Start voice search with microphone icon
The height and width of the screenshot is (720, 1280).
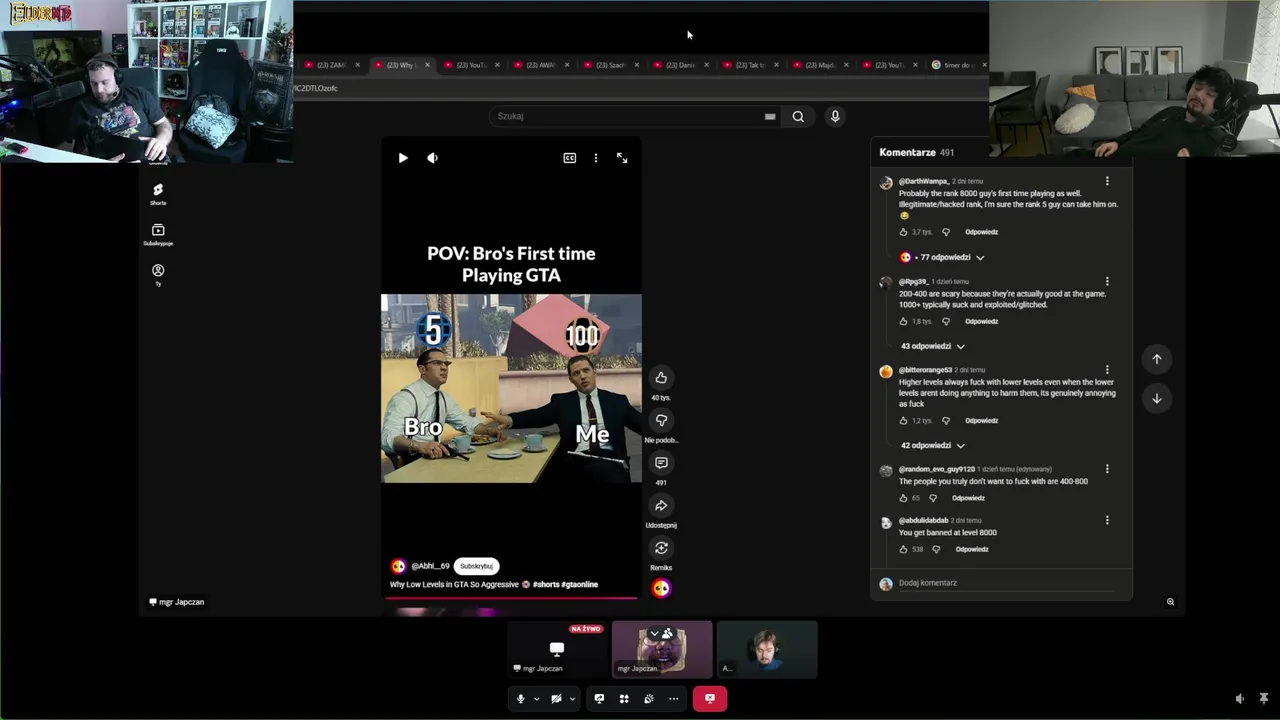(835, 116)
